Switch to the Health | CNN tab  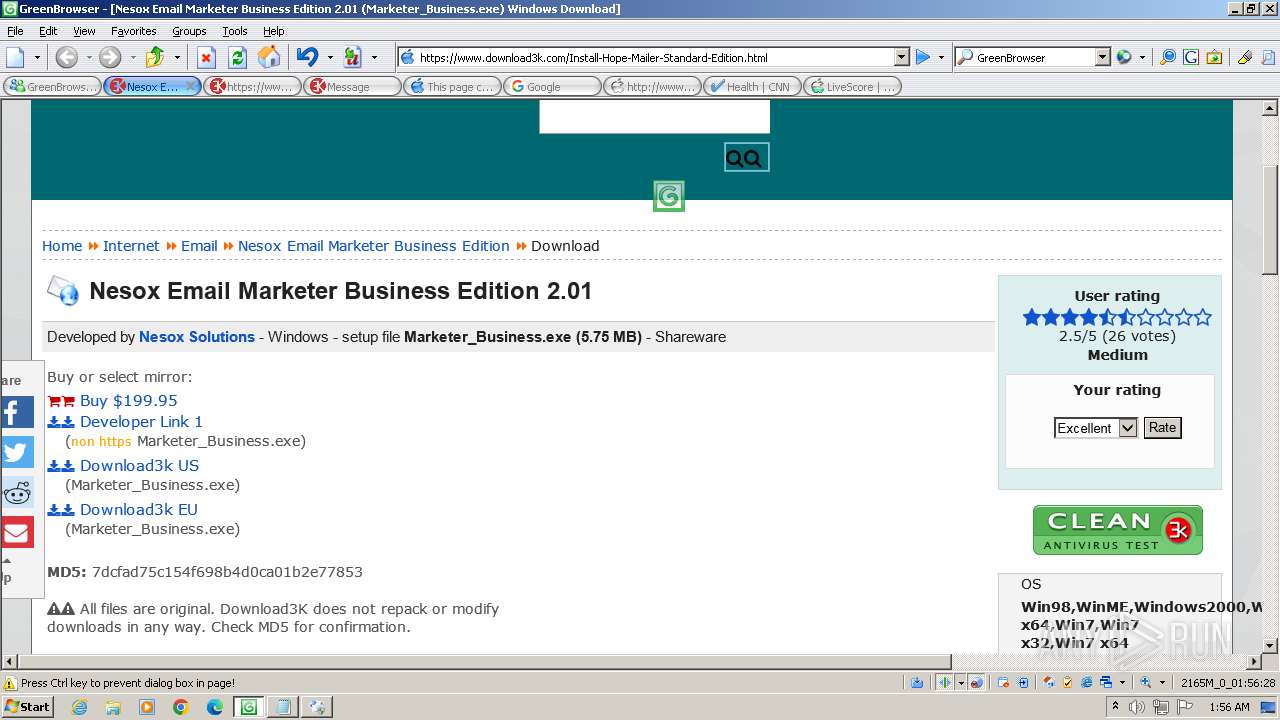coord(752,87)
